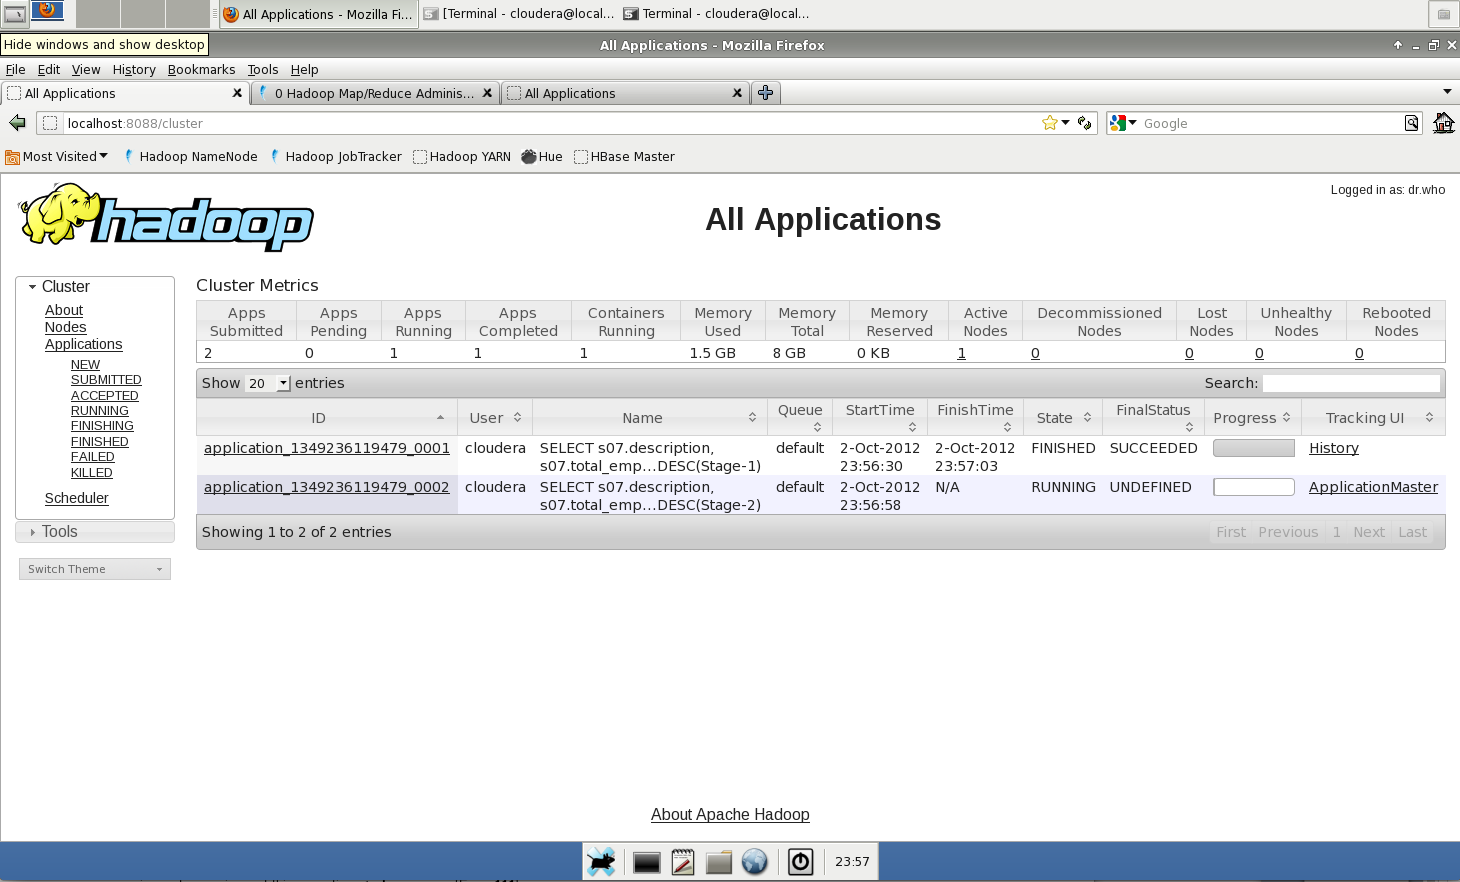The height and width of the screenshot is (882, 1460).
Task: Open the Most Visited bookmarks dropdown
Action: [x=57, y=157]
